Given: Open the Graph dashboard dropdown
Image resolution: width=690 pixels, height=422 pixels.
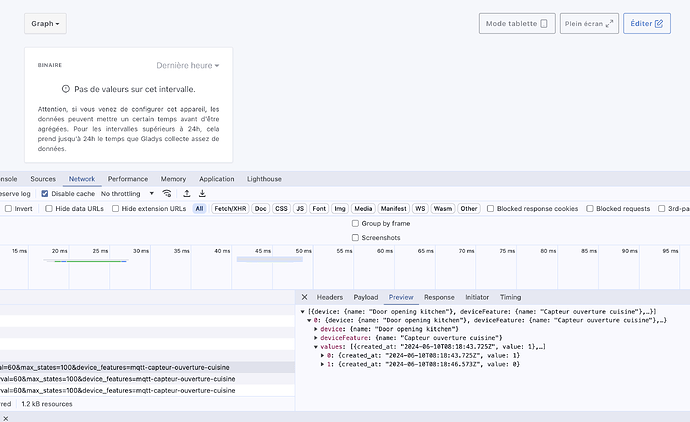Looking at the screenshot, I should click(45, 24).
